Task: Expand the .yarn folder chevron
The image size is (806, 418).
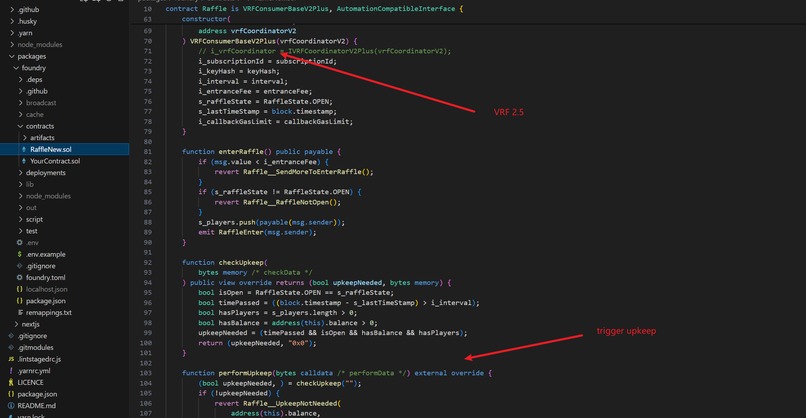Action: click(12, 33)
